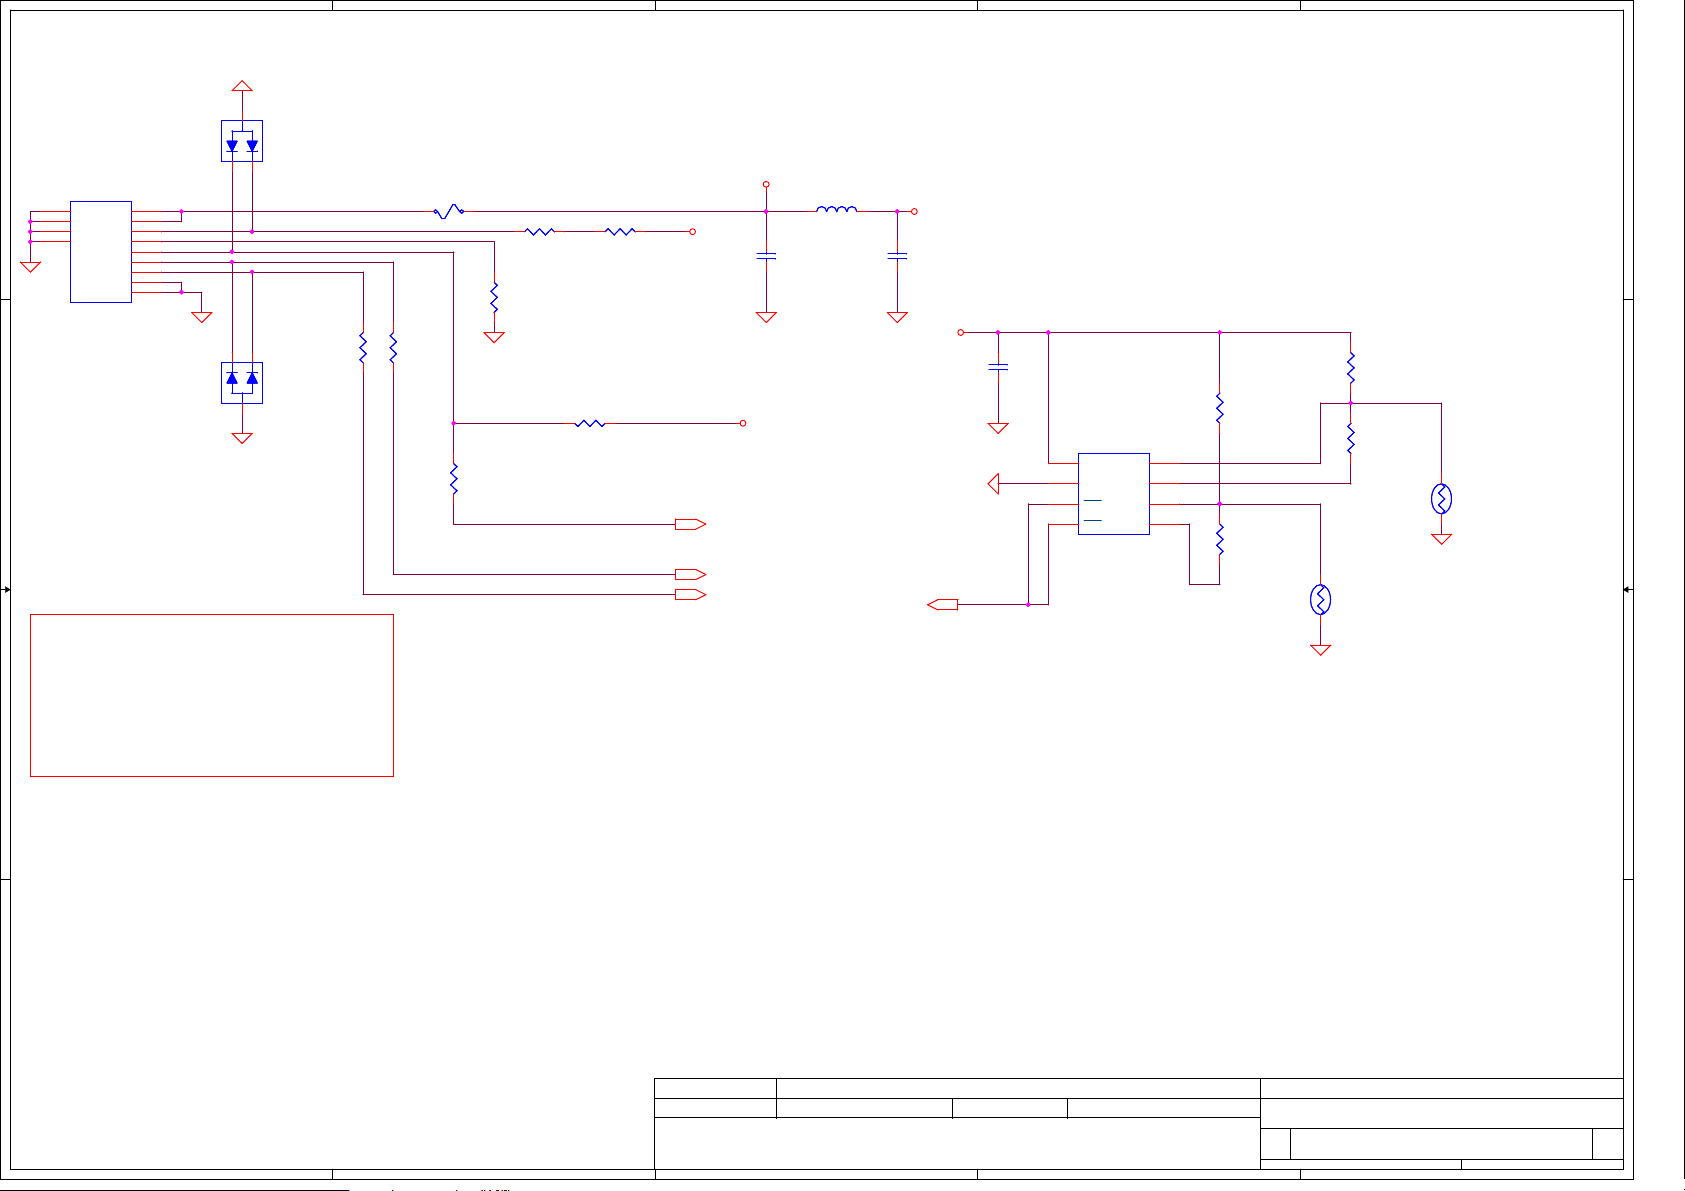Select the circled thermistor below the IC outputs
Image resolution: width=1685 pixels, height=1191 pixels.
[x=1320, y=600]
